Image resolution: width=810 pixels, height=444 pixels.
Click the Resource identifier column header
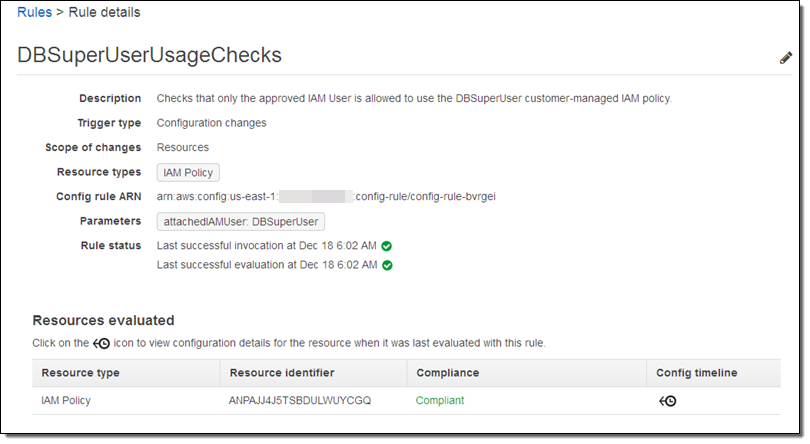coord(281,373)
